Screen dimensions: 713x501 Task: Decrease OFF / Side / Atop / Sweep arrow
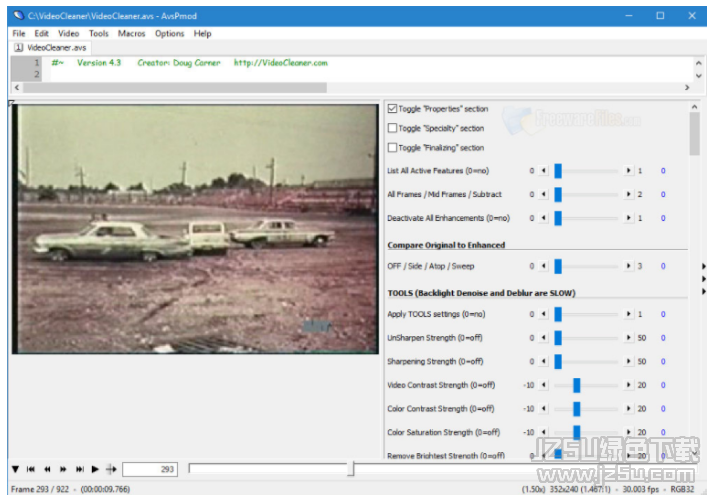click(x=544, y=266)
